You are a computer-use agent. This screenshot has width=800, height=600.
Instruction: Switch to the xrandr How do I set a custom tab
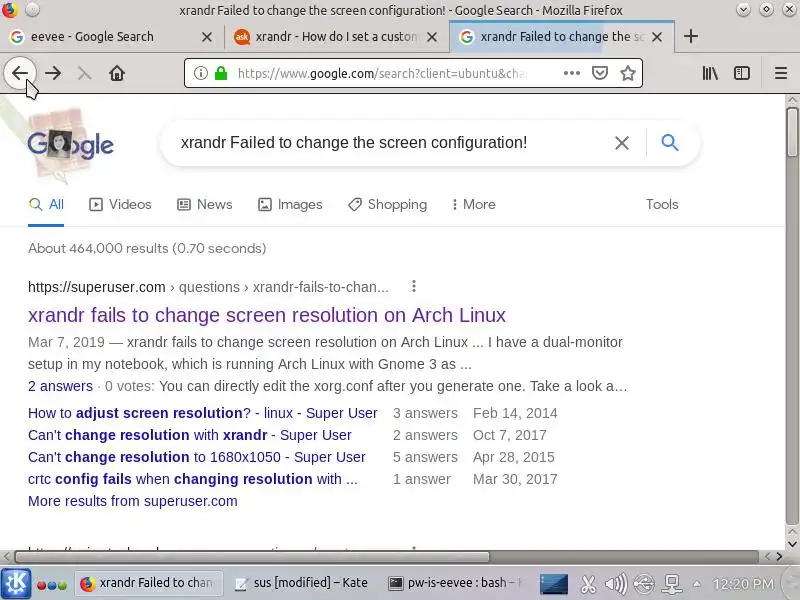(x=336, y=37)
